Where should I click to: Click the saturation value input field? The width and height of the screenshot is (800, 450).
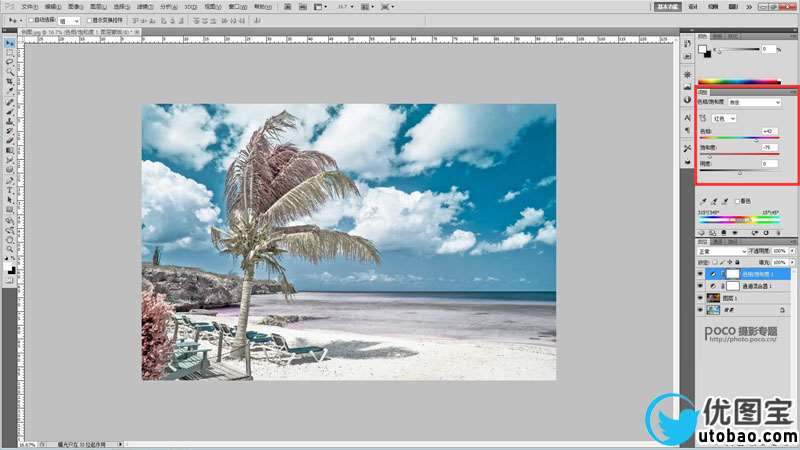coord(769,147)
